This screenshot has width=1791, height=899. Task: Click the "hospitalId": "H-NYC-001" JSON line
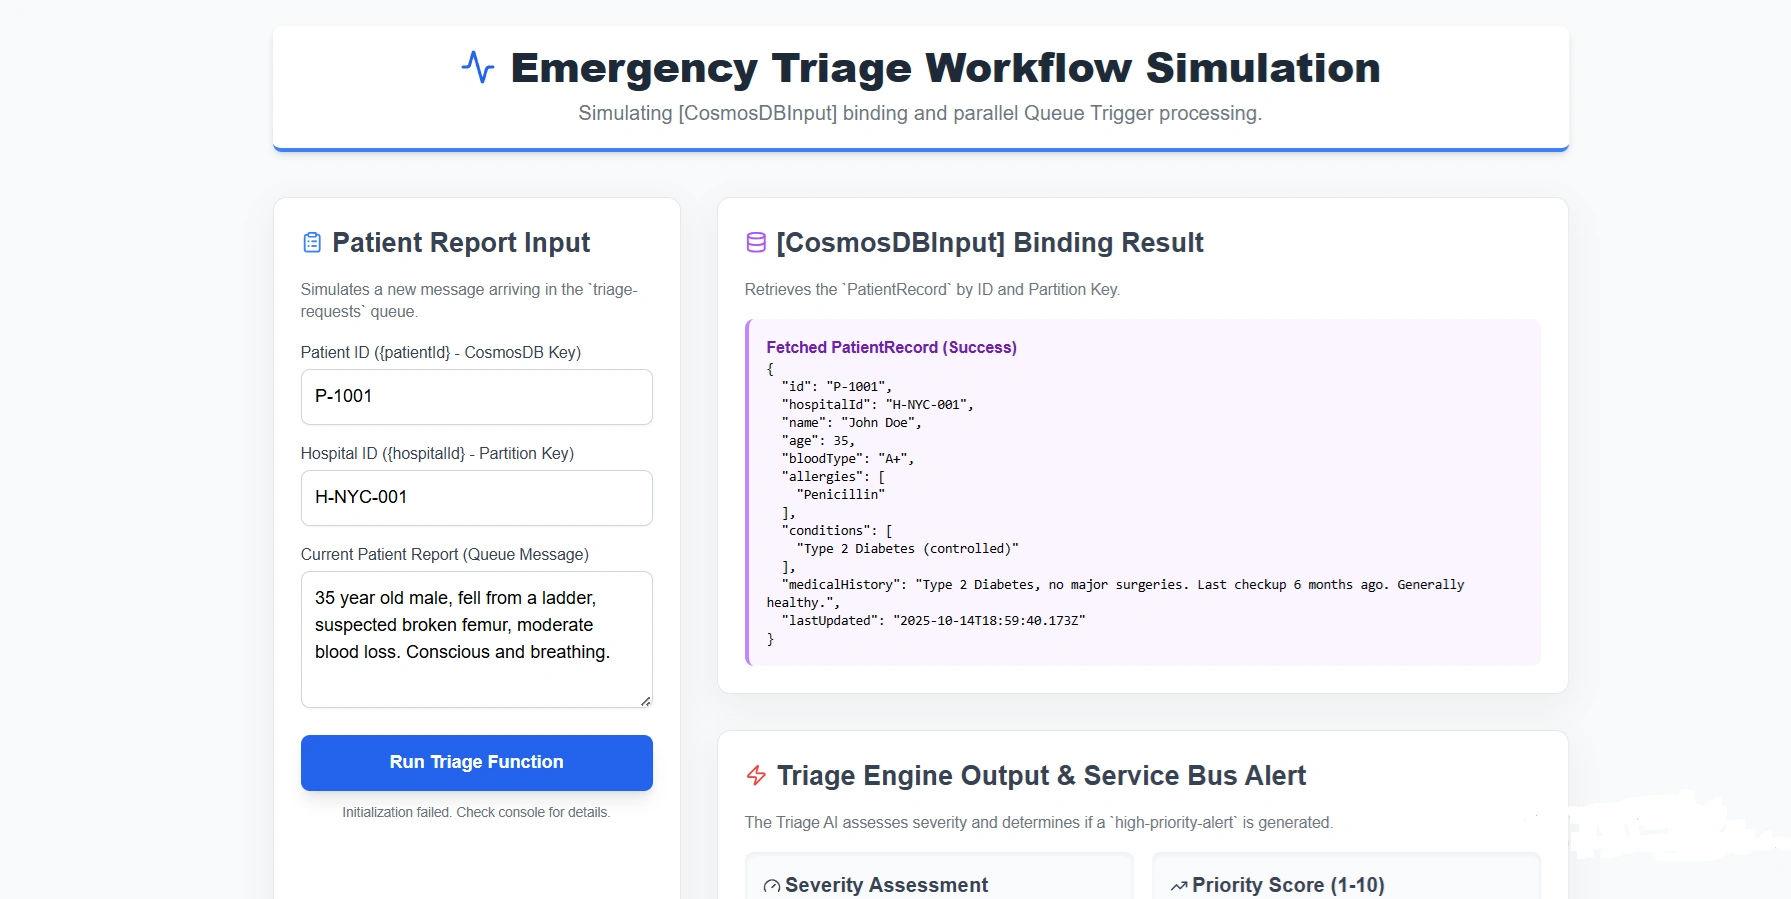(x=877, y=405)
